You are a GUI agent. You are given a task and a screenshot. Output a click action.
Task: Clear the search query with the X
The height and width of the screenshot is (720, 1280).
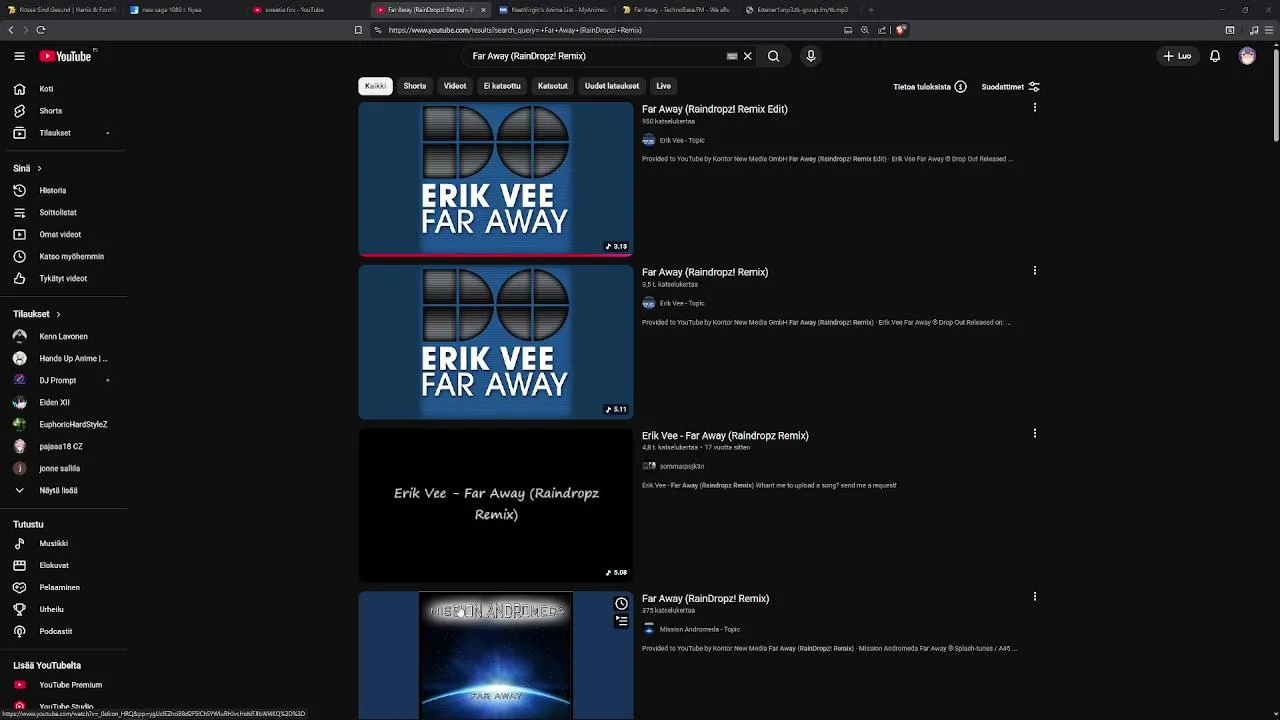pyautogui.click(x=747, y=56)
